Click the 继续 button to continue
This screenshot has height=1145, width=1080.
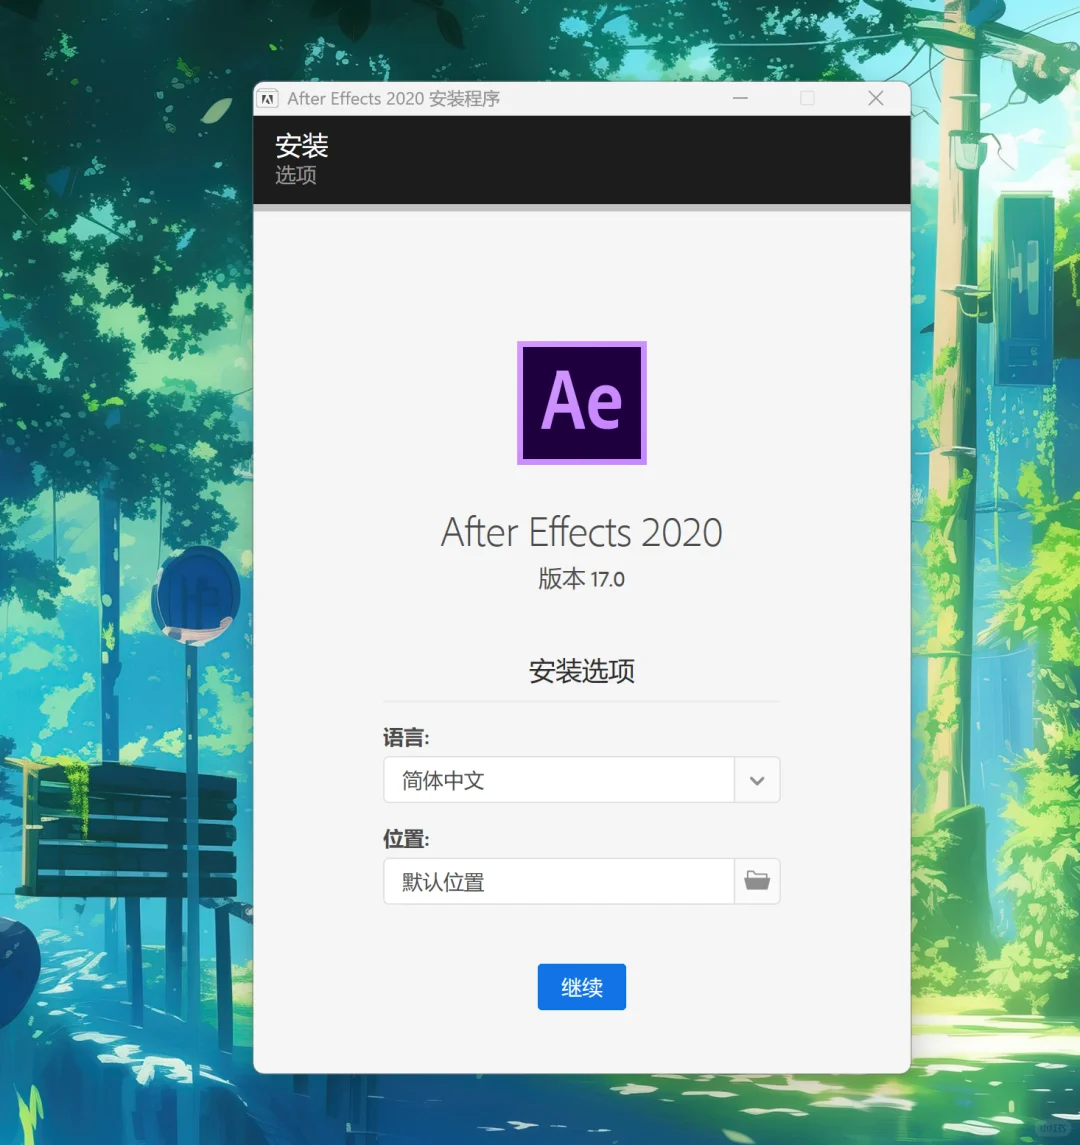click(x=581, y=987)
